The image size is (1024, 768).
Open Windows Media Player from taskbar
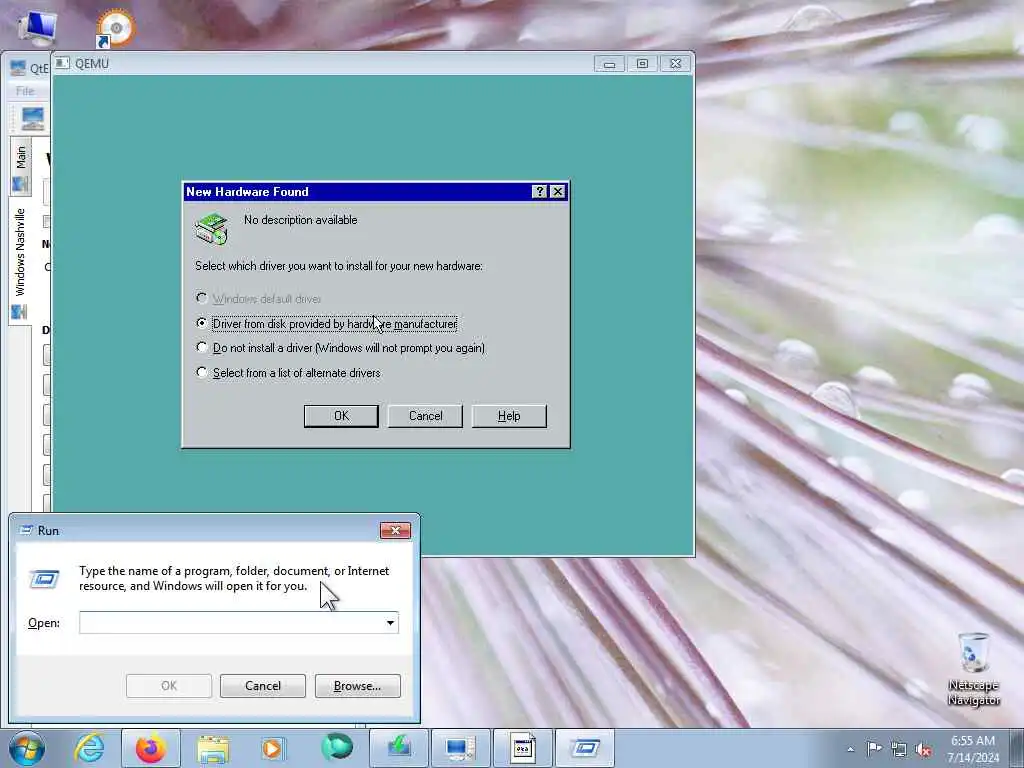point(273,748)
